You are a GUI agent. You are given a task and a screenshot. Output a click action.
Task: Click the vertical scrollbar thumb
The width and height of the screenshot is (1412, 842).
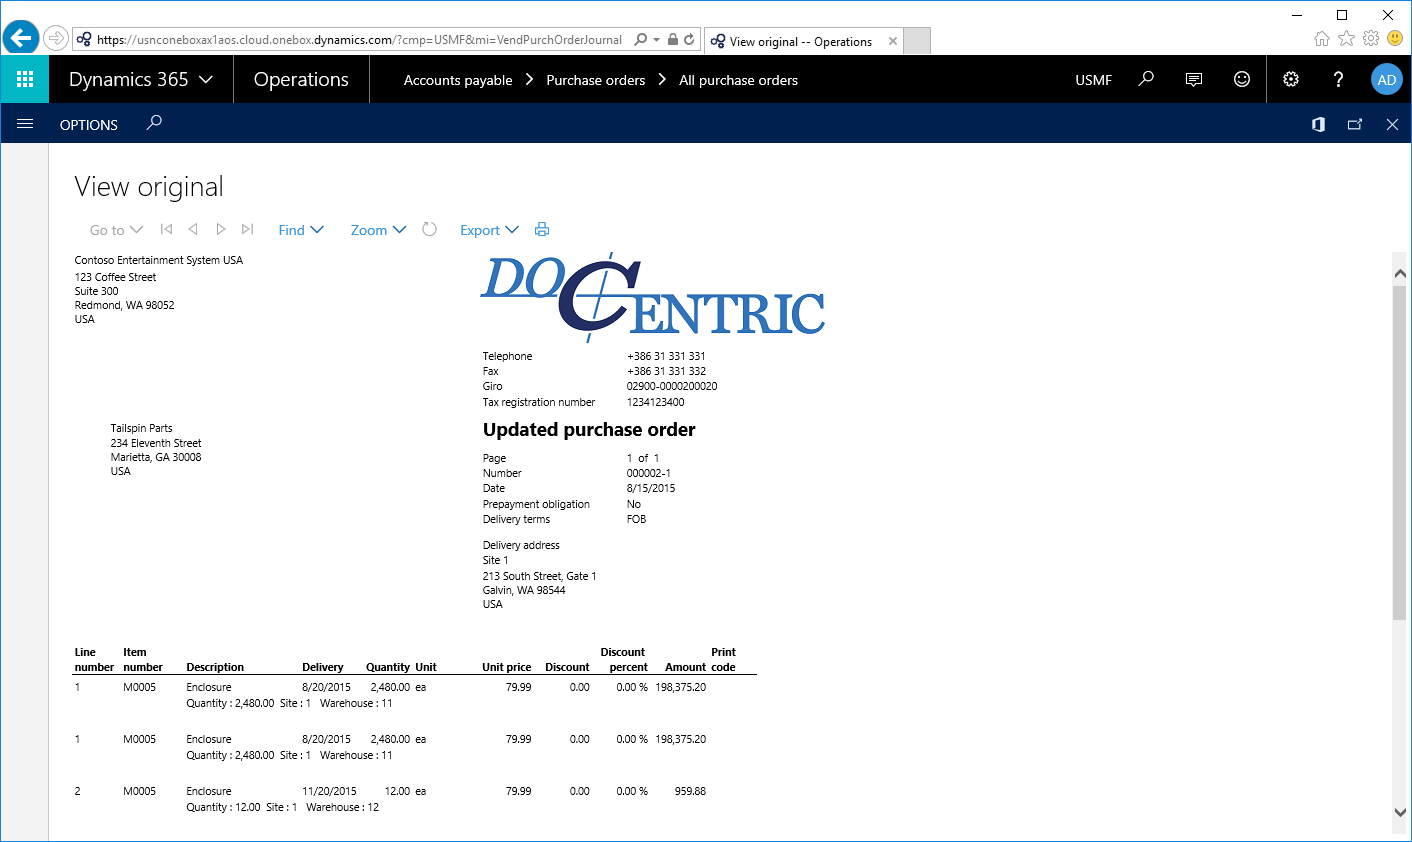[x=1399, y=452]
